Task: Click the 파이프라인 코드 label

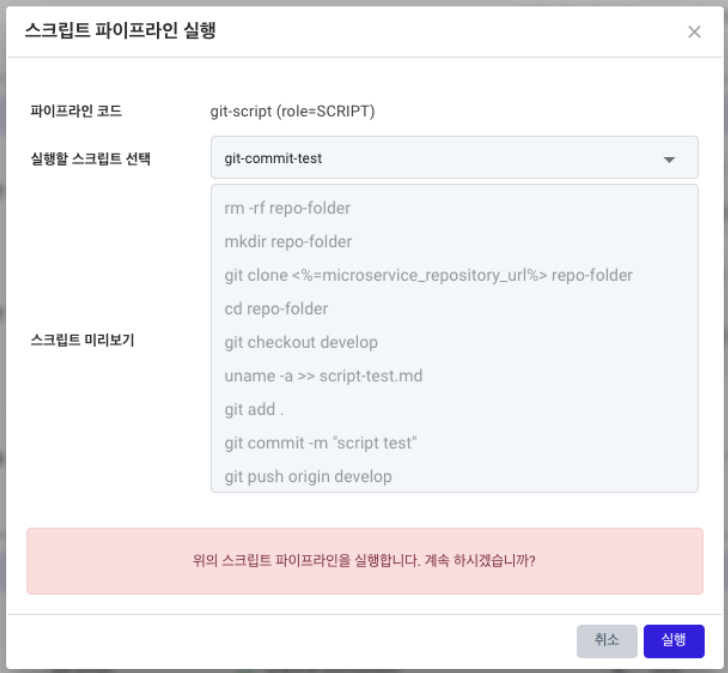Action: click(76, 111)
